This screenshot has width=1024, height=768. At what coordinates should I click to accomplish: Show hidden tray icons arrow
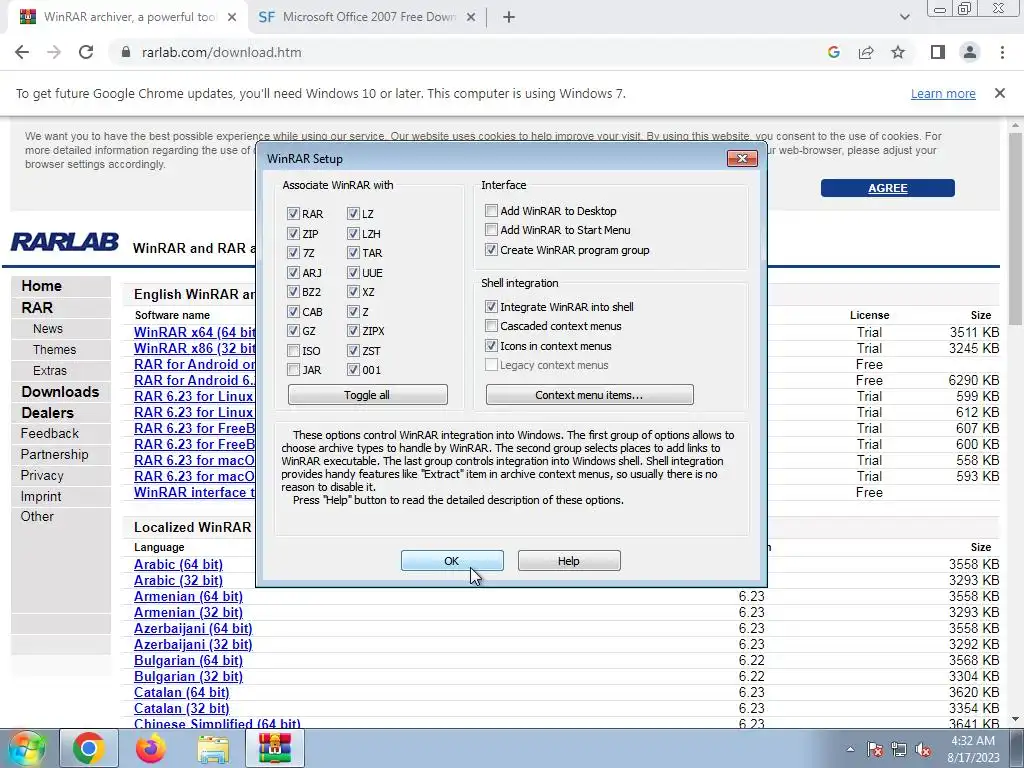[x=850, y=749]
